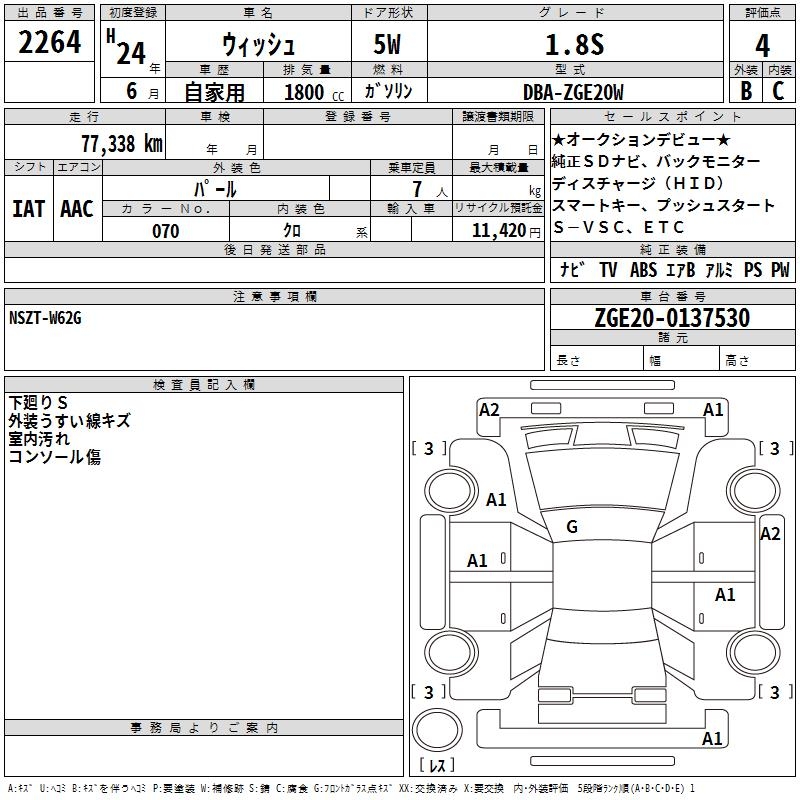The image size is (800, 800).
Task: Click the inspector note コンソール傷
Action: (55, 456)
